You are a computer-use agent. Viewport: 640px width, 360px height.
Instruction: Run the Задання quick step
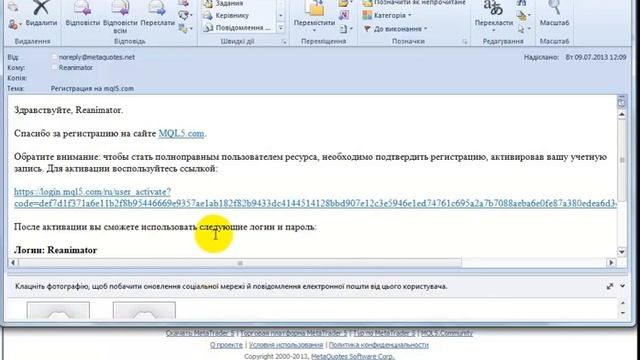tap(229, 4)
